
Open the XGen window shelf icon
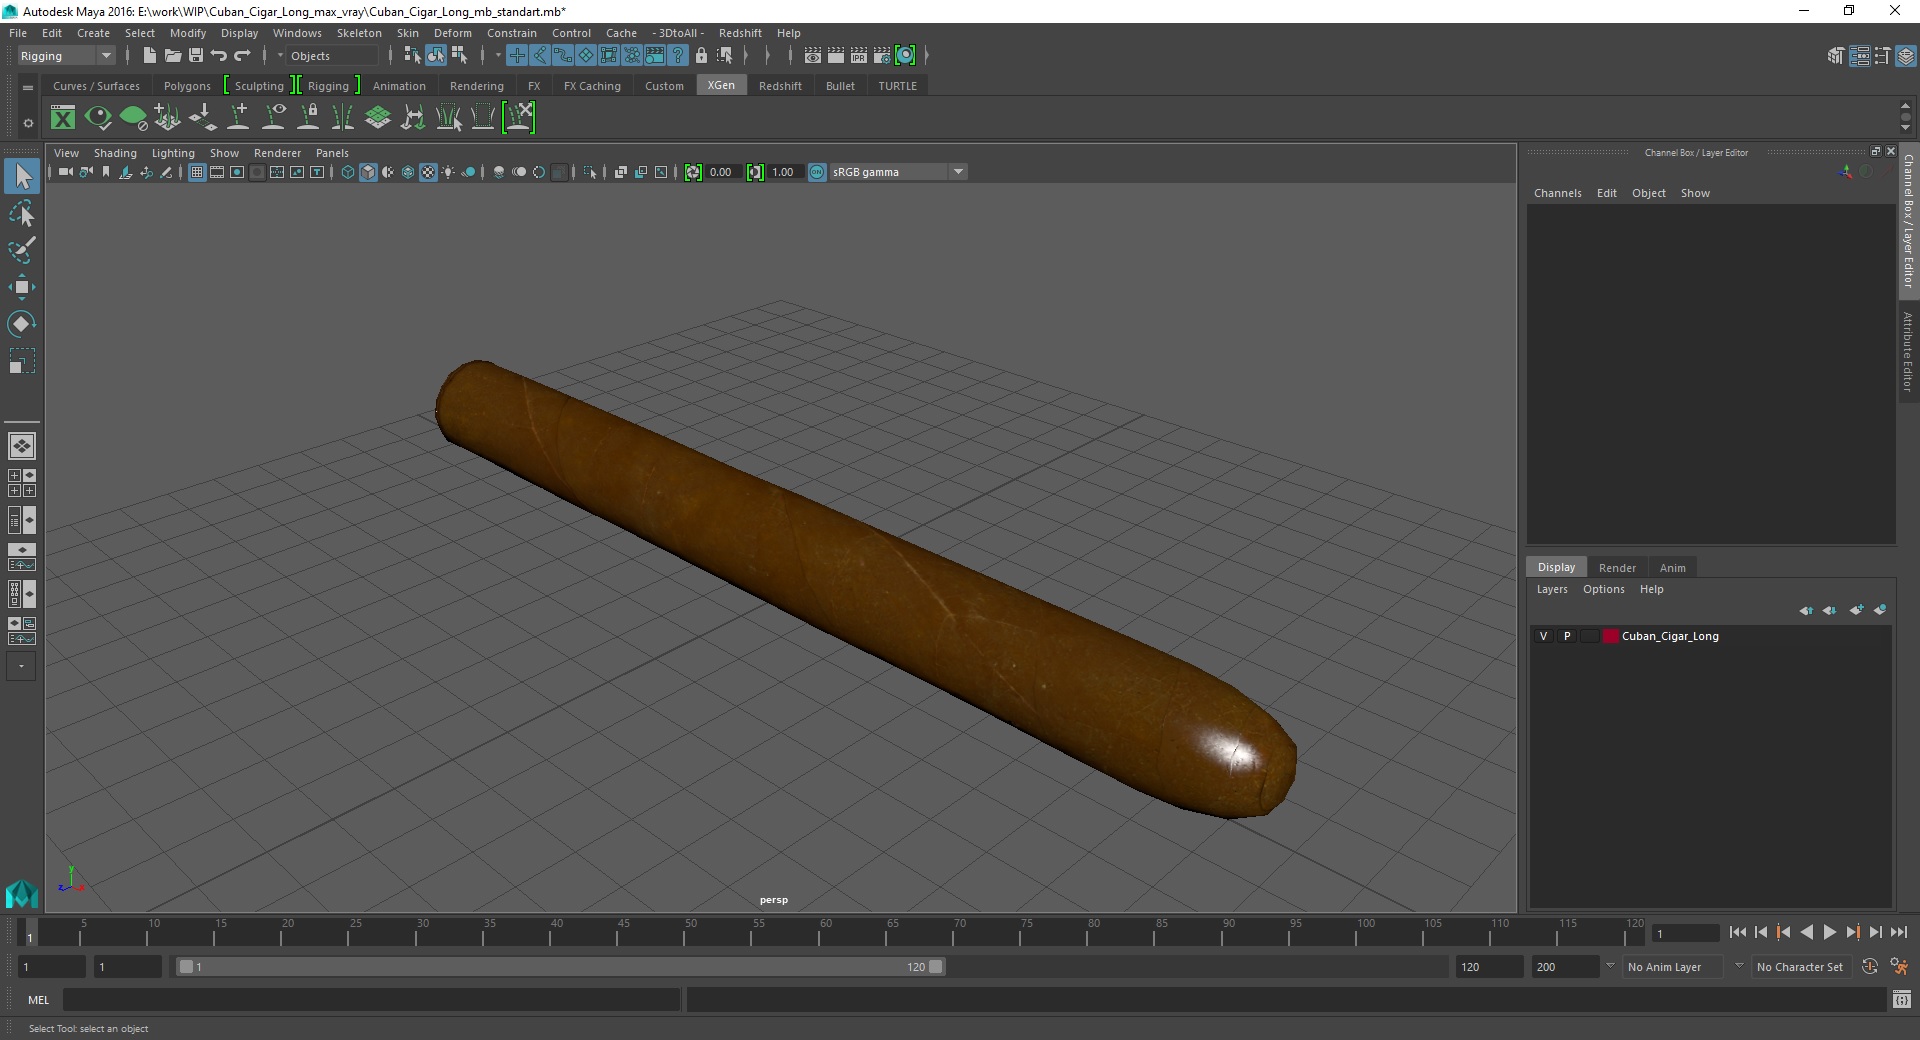63,118
